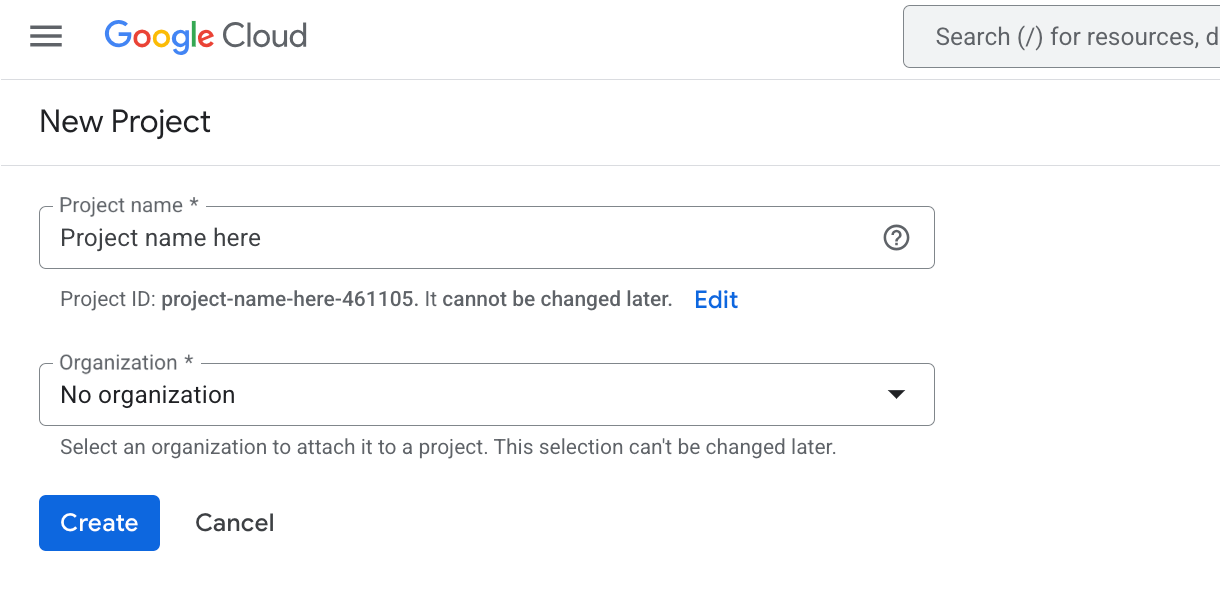Image resolution: width=1220 pixels, height=595 pixels.
Task: Click the New Project page heading
Action: click(x=125, y=122)
